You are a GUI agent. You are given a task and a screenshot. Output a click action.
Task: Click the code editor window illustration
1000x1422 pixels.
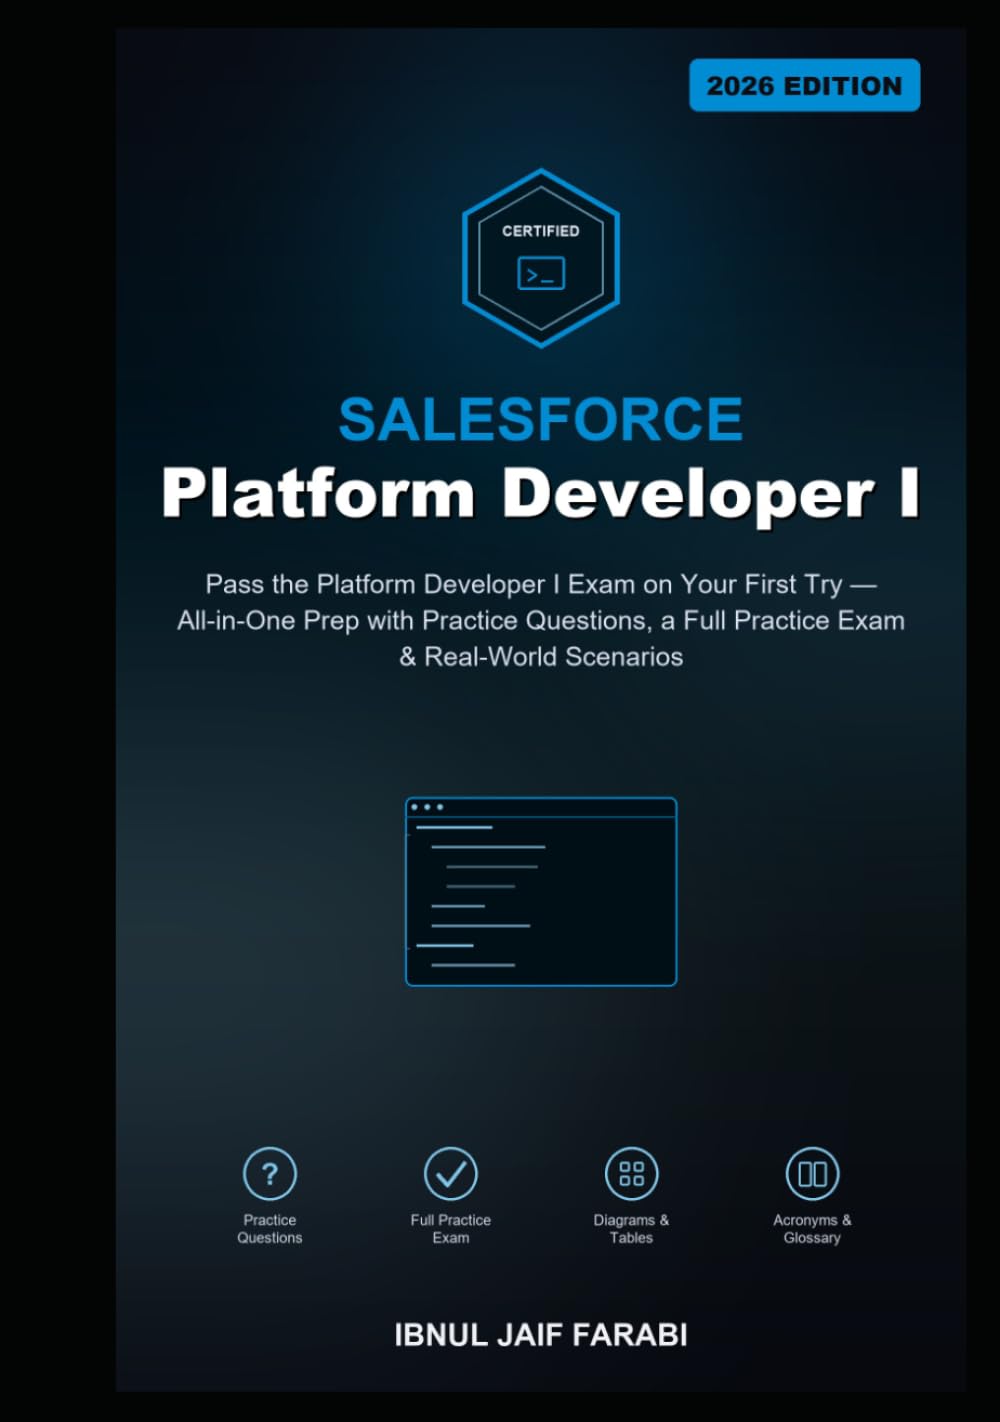pyautogui.click(x=541, y=891)
